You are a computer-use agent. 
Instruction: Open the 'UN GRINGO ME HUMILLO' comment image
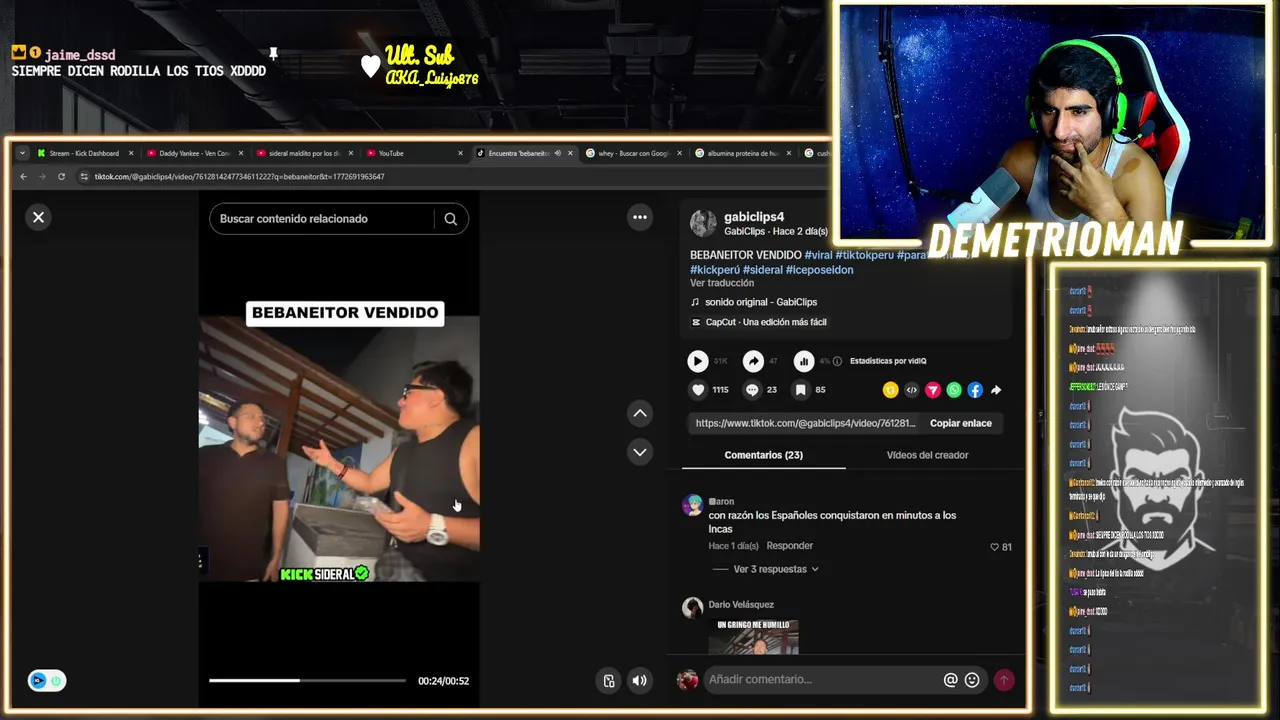(754, 637)
